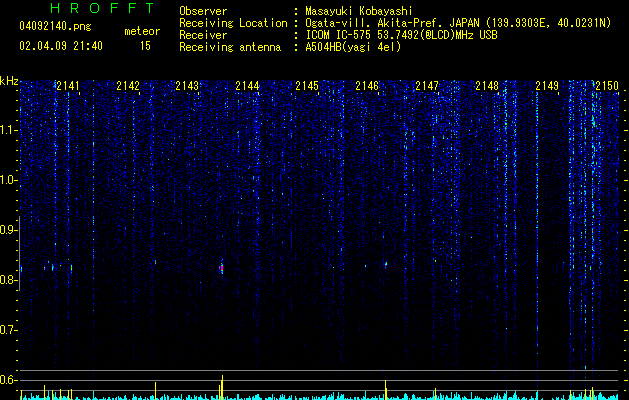Click the 2148 time marker
This screenshot has width=629, height=400.
(x=487, y=85)
